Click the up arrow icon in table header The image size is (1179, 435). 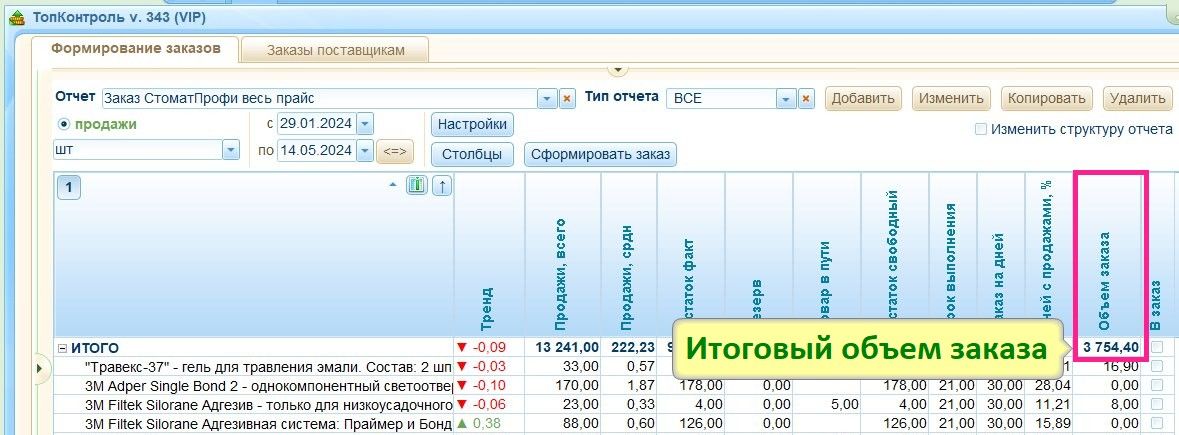[x=442, y=185]
